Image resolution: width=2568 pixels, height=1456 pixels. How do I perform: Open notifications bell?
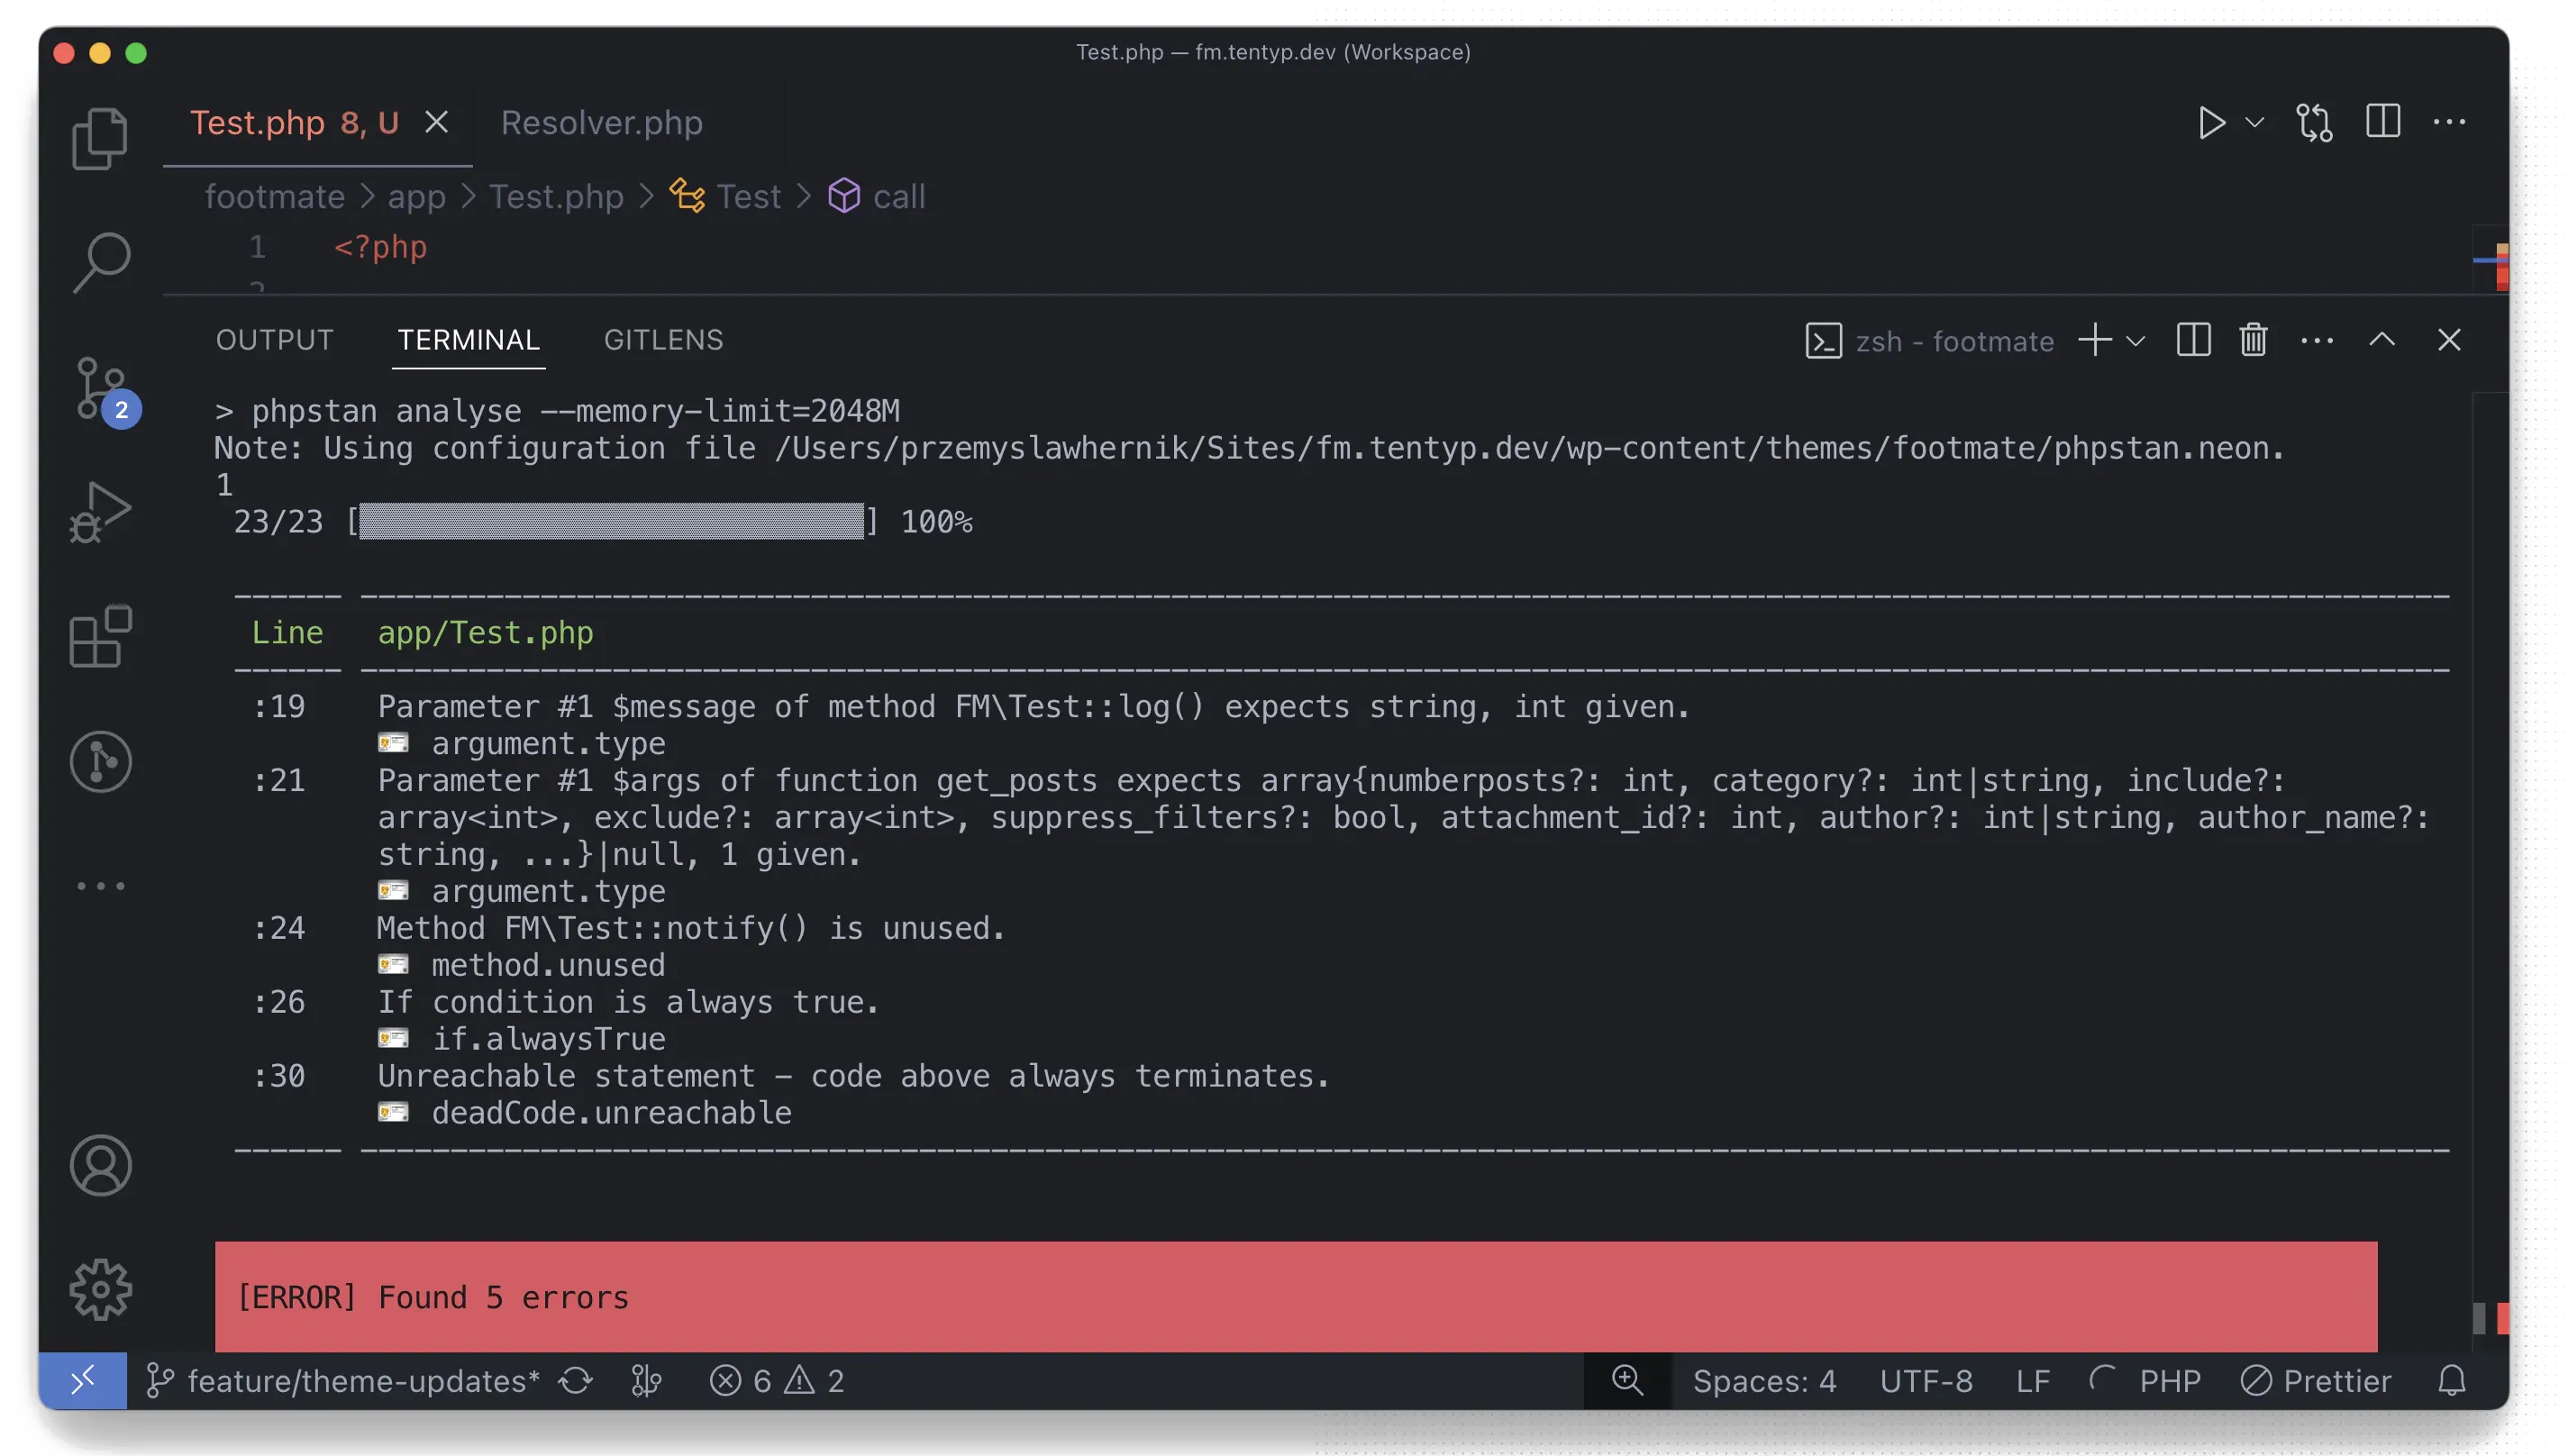tap(2451, 1381)
